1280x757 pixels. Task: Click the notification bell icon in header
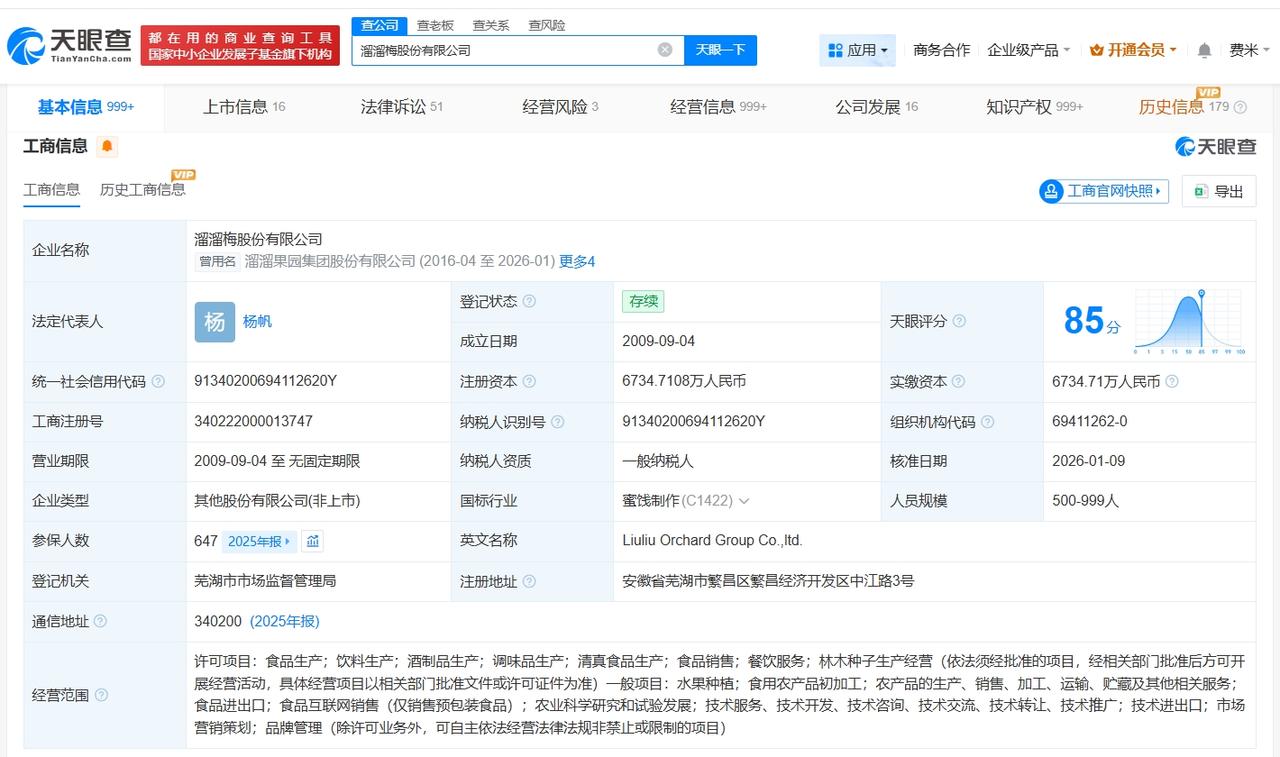1204,50
